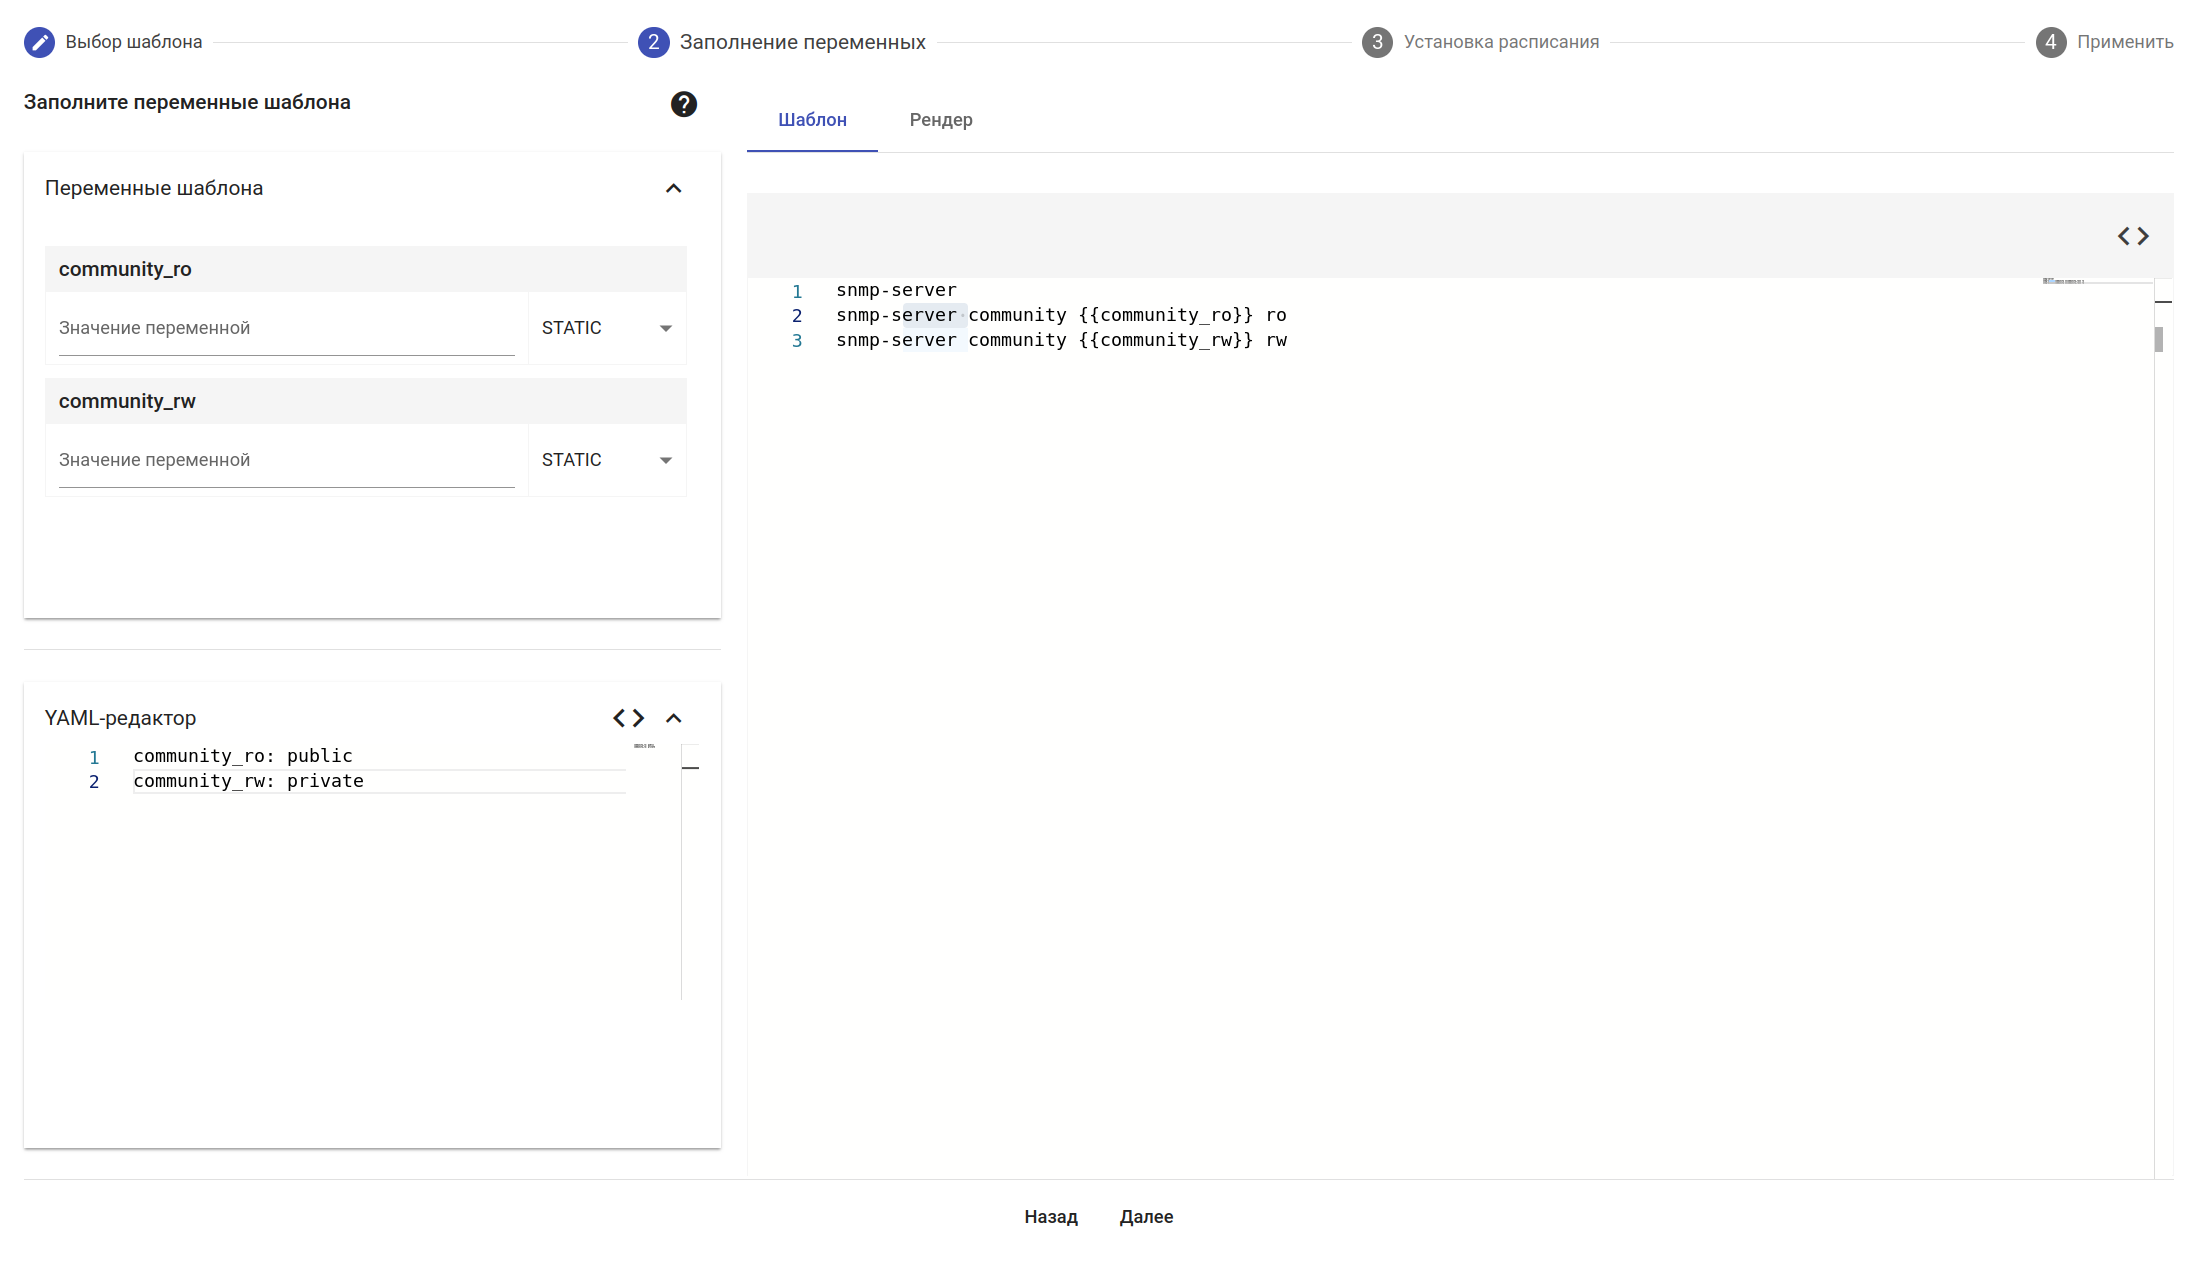Click step 2 circle icon
Viewport: 2202px width, 1283px height.
pyautogui.click(x=653, y=42)
